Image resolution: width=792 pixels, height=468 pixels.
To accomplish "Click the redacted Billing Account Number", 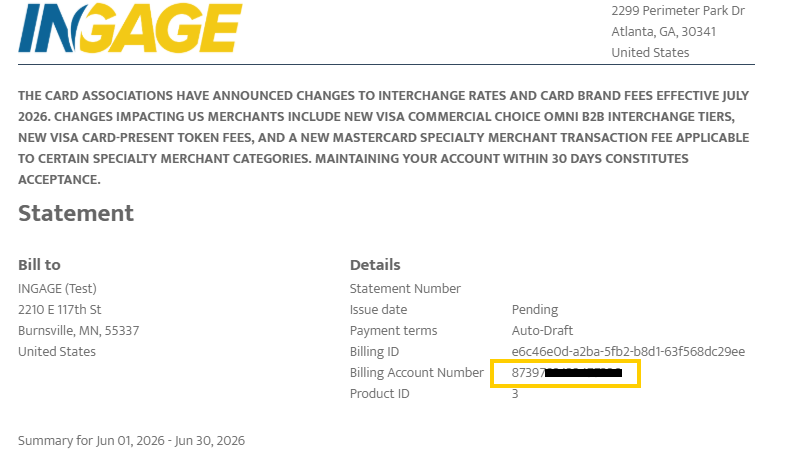I will [567, 373].
